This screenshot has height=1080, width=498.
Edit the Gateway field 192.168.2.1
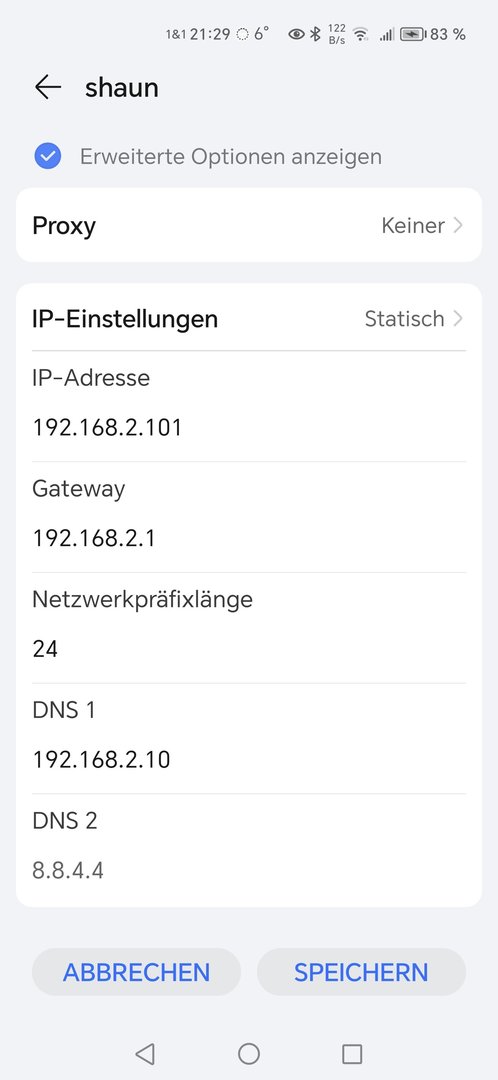pos(249,538)
